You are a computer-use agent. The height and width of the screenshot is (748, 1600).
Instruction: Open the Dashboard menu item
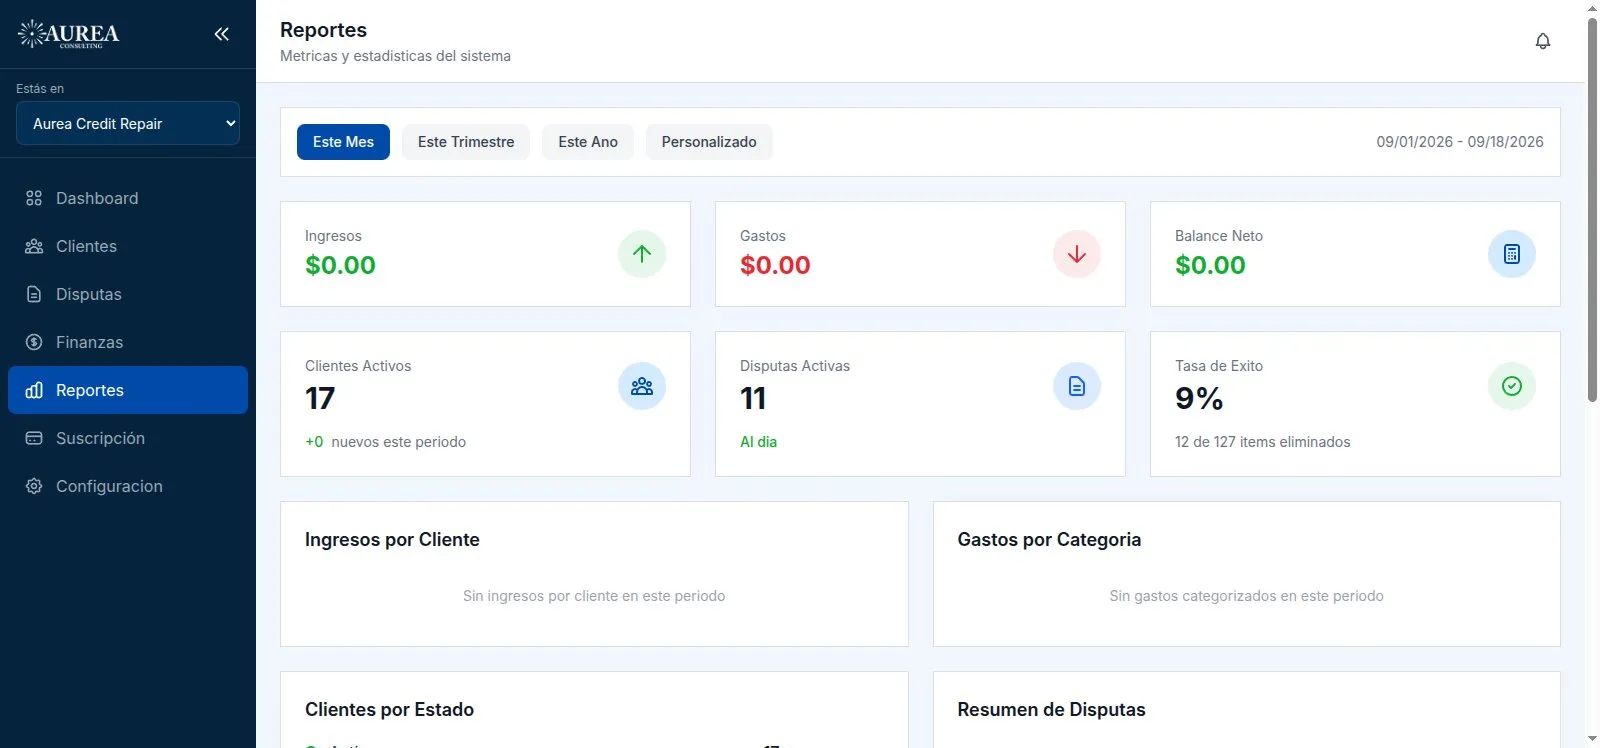tap(128, 198)
